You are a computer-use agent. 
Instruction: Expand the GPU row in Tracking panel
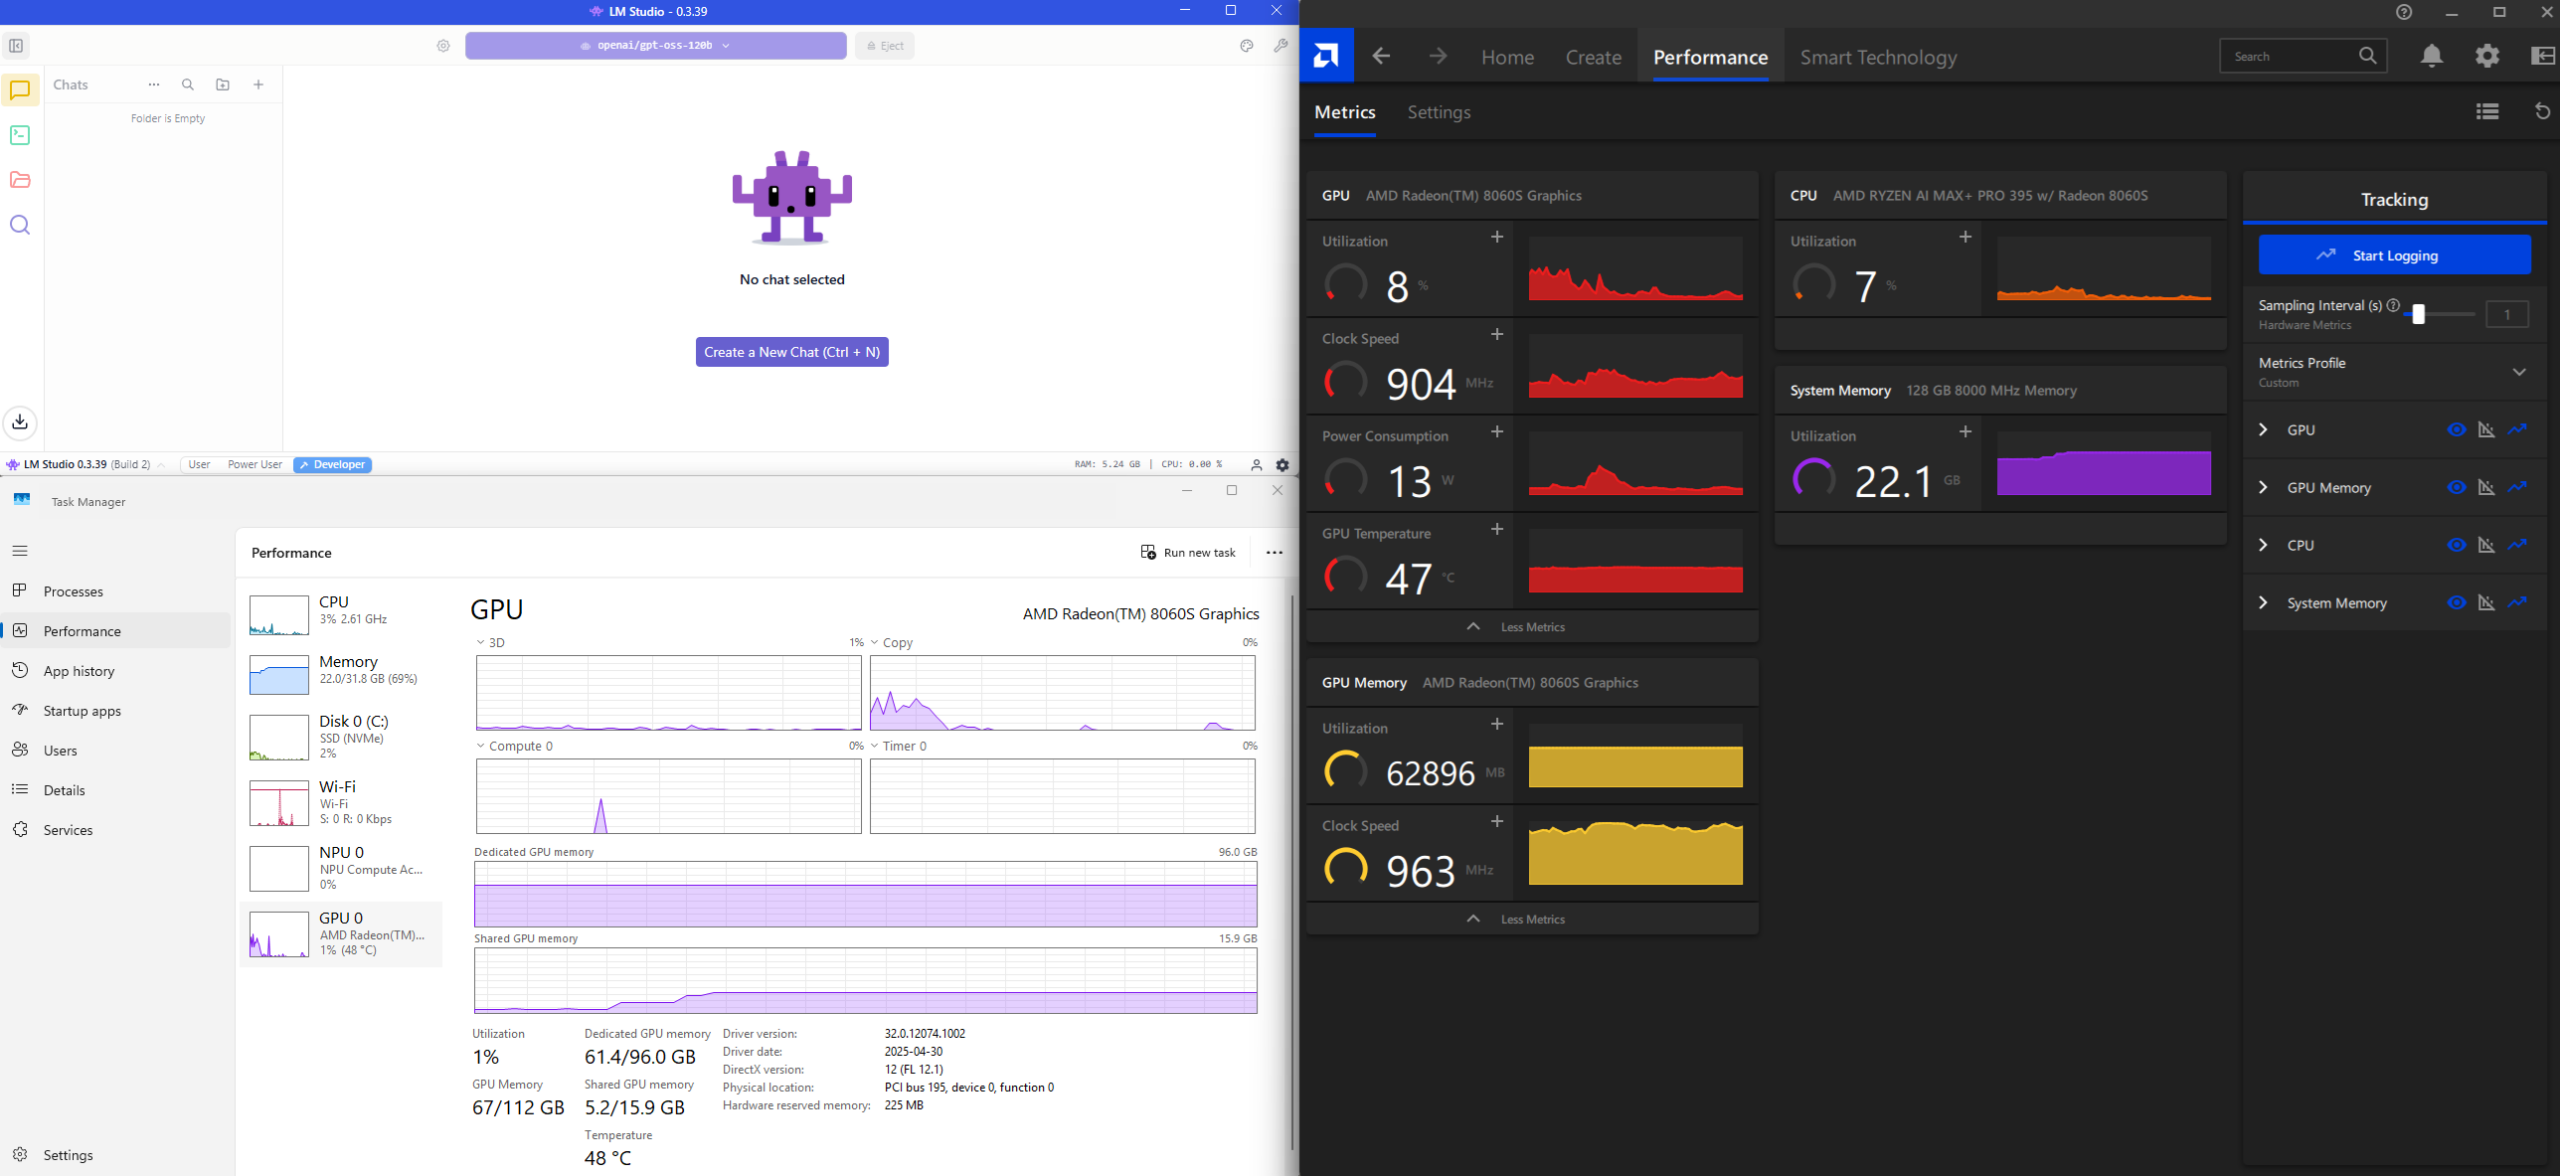pyautogui.click(x=2264, y=430)
